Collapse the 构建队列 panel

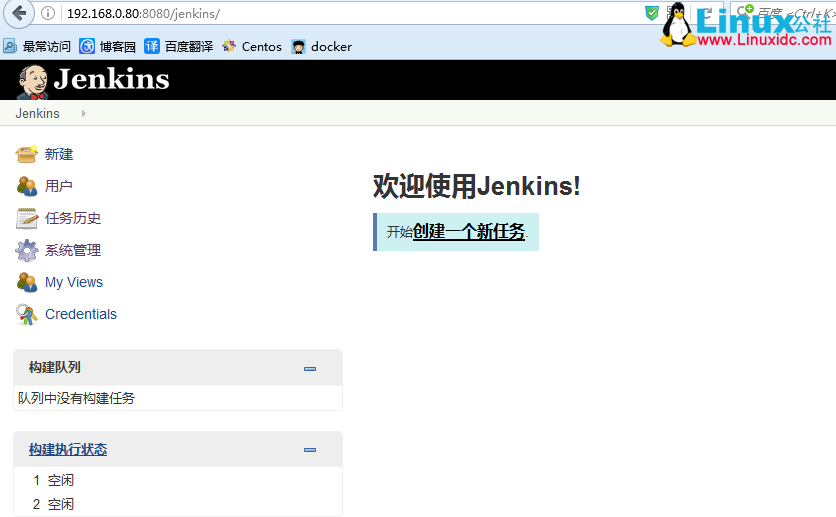click(310, 368)
